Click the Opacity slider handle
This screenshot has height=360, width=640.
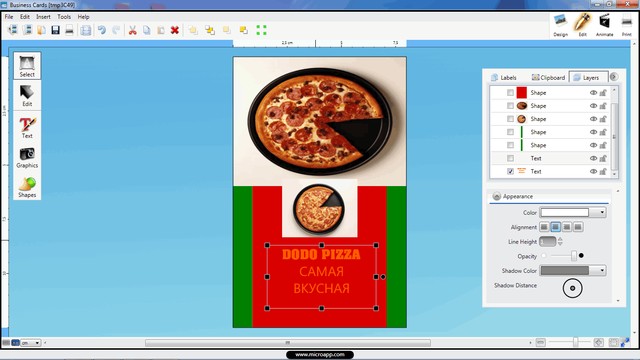click(x=573, y=256)
